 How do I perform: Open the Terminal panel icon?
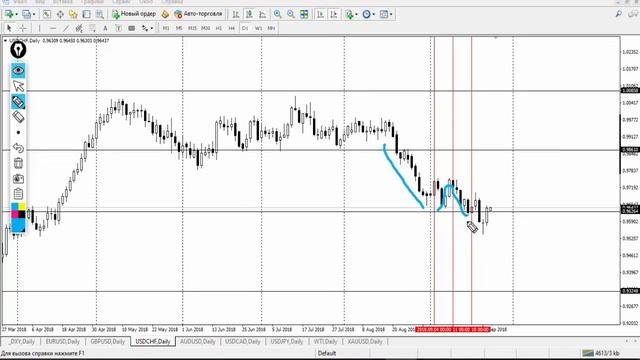point(87,14)
